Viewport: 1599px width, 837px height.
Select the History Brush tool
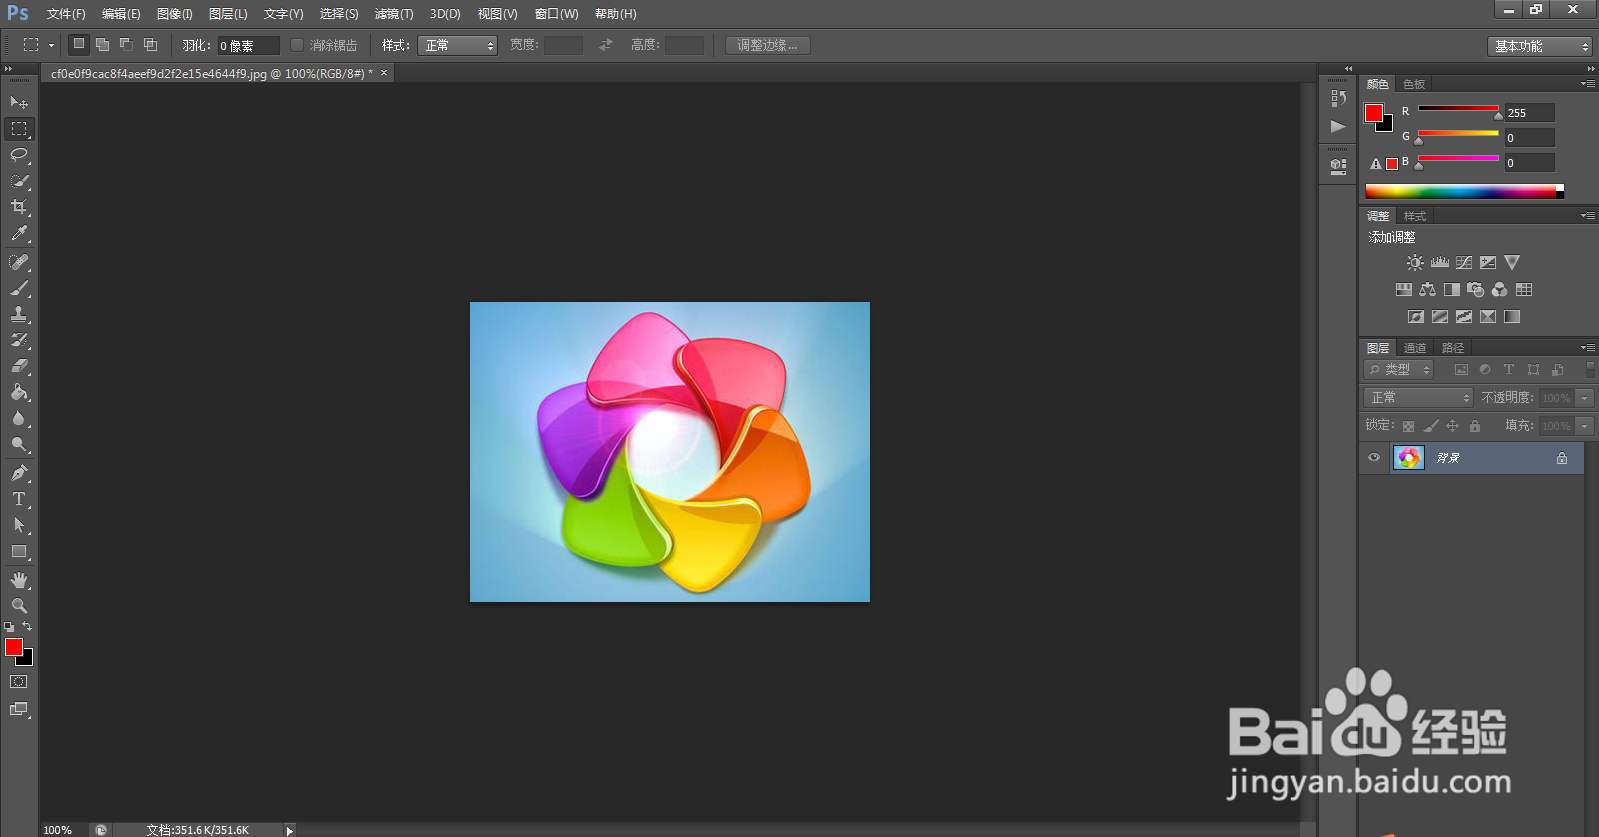pos(19,340)
